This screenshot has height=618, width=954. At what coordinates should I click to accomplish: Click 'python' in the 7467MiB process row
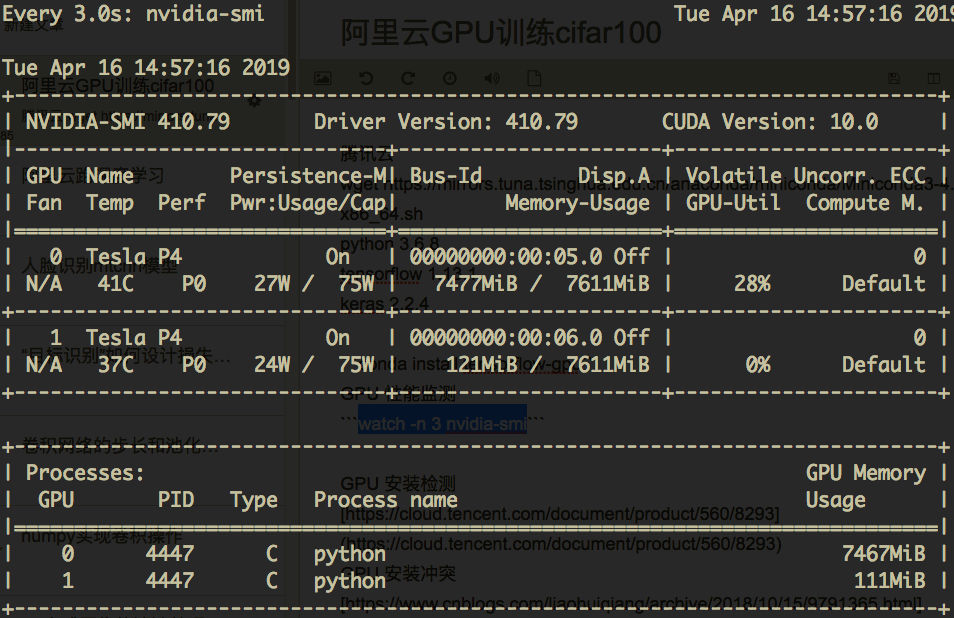click(x=350, y=555)
